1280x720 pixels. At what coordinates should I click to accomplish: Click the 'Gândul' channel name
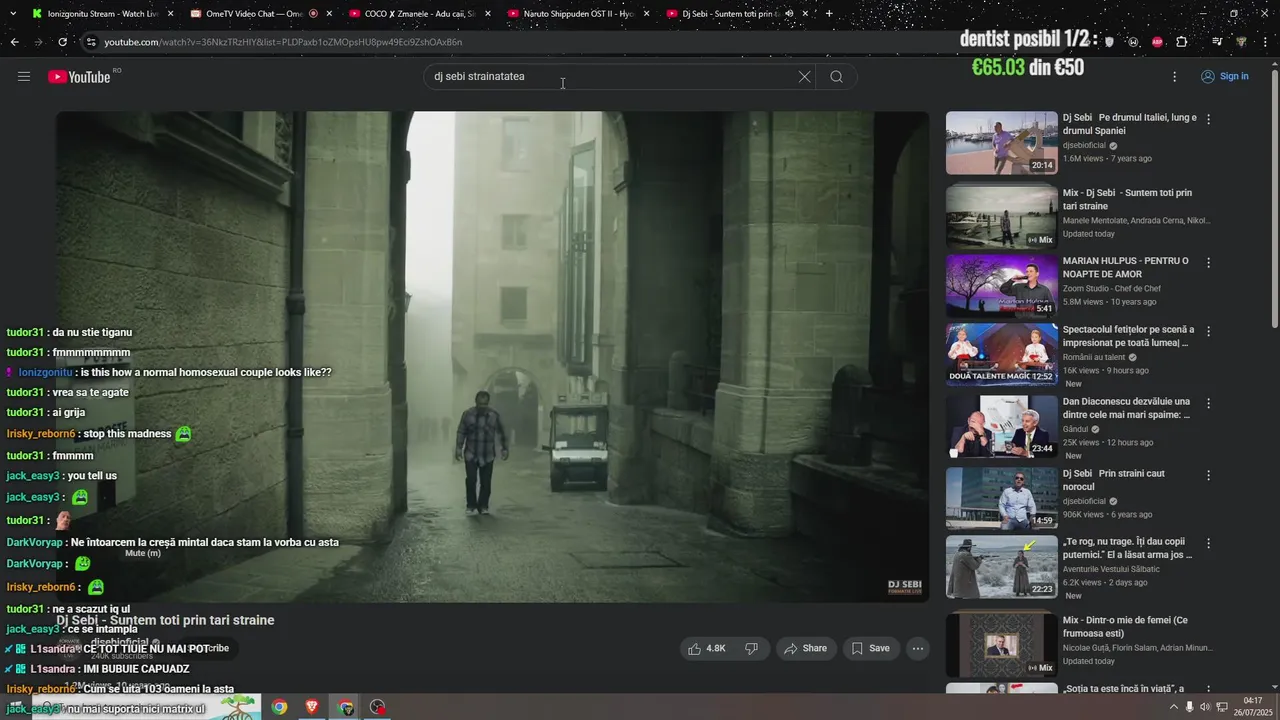[x=1075, y=429]
